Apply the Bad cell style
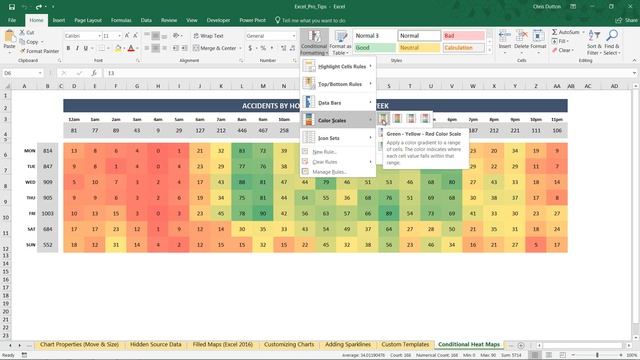Screen dimensions: 640x360 464,36
